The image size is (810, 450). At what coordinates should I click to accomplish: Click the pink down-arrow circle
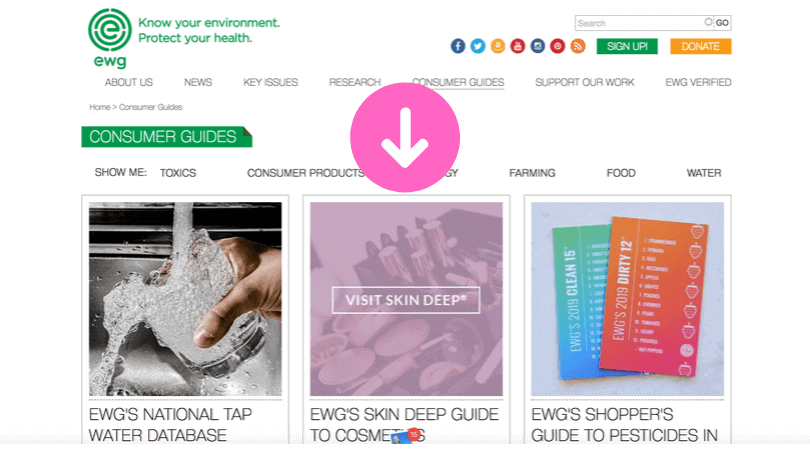coord(405,137)
